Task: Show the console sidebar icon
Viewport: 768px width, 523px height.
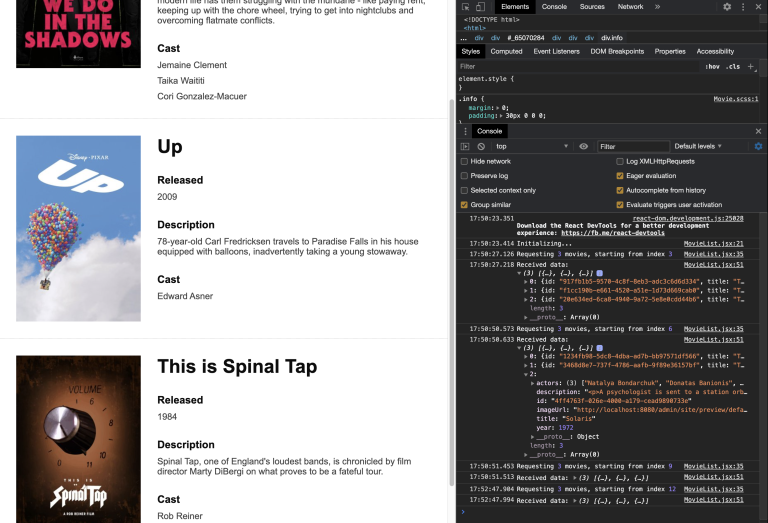Action: click(465, 146)
